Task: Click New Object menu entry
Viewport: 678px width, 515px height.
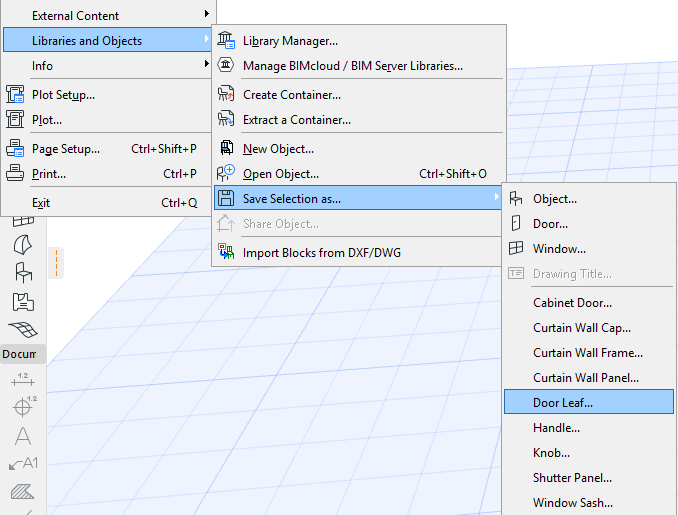Action: (x=278, y=149)
